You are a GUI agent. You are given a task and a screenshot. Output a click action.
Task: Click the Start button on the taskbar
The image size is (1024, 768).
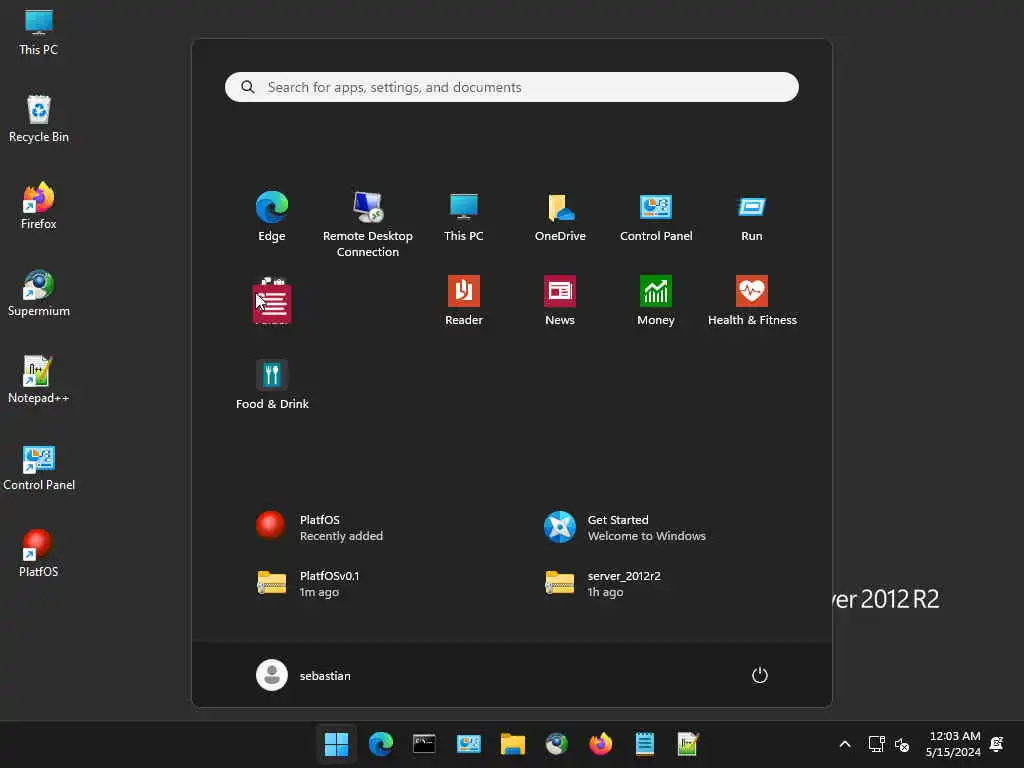coord(336,744)
